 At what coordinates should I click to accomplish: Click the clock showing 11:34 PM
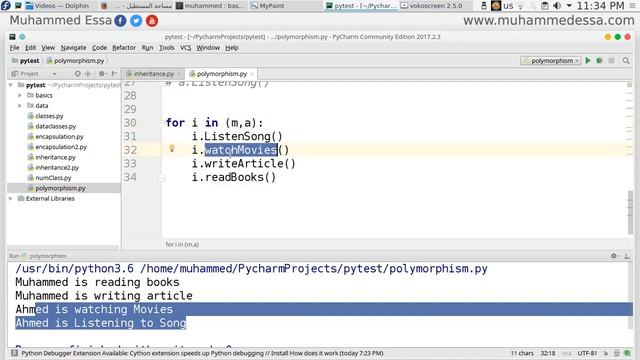click(x=600, y=6)
